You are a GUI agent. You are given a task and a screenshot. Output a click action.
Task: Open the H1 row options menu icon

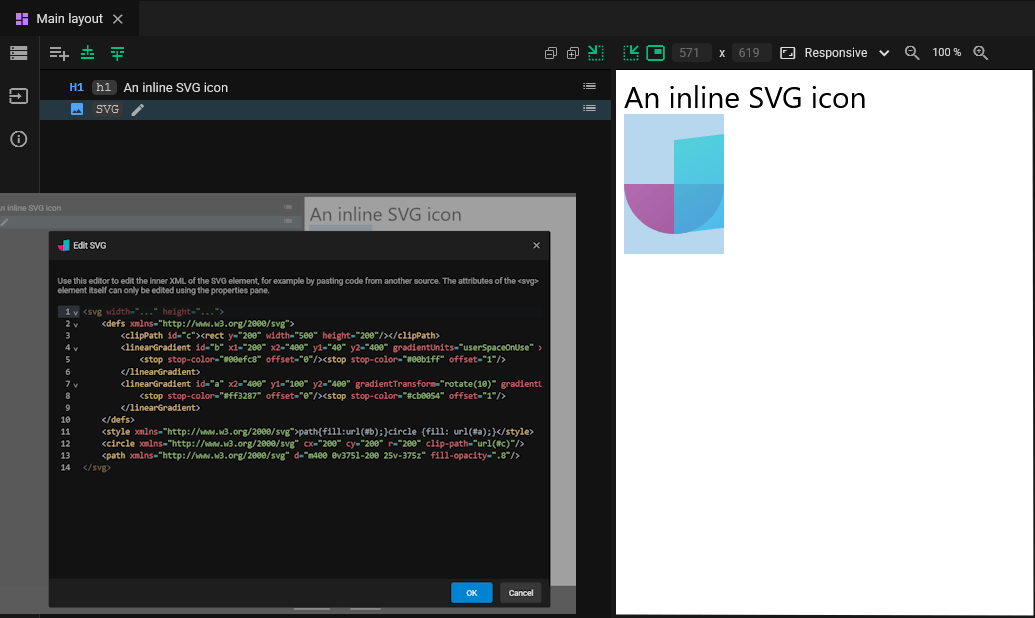click(589, 86)
